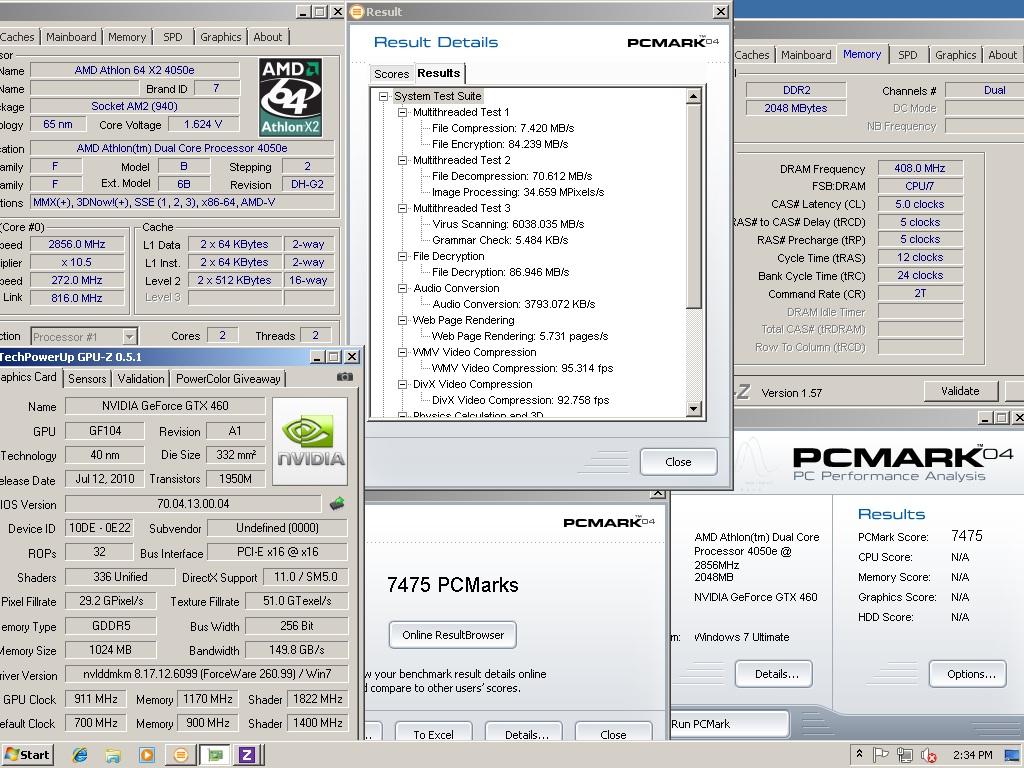The height and width of the screenshot is (768, 1024).
Task: Click the NVIDIA logo in GPU-Z
Action: pyautogui.click(x=310, y=441)
